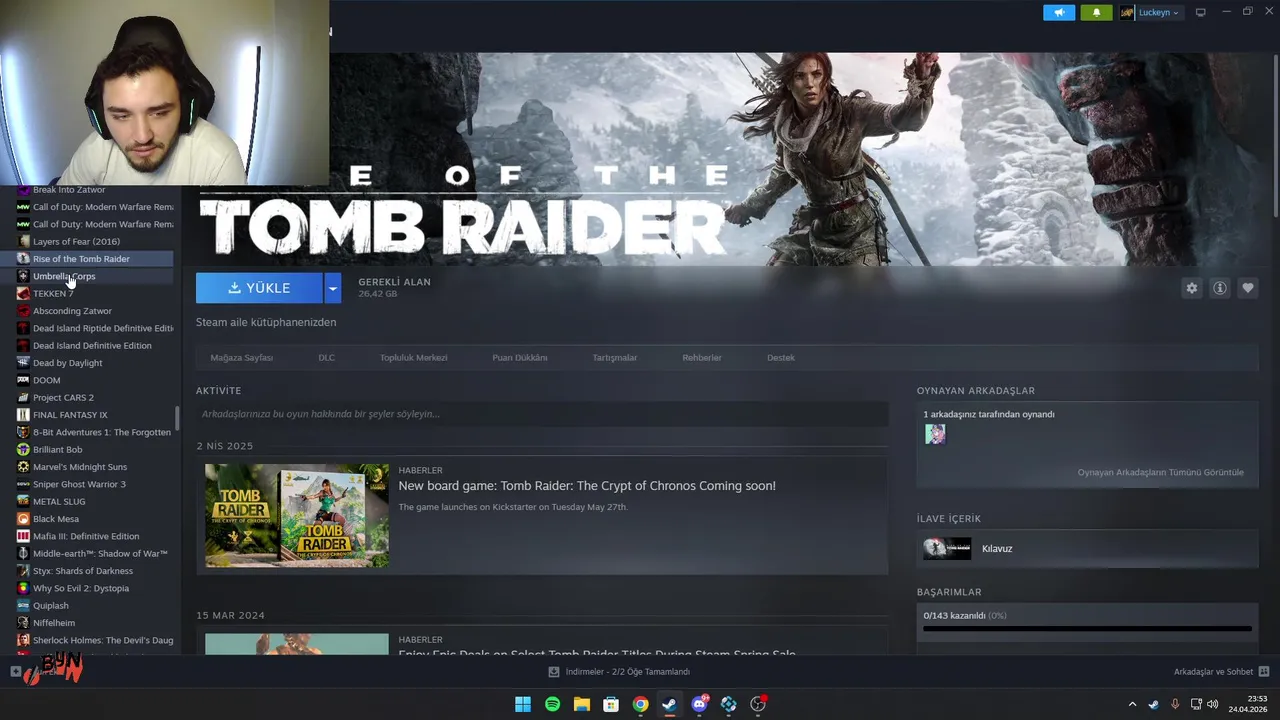The image size is (1280, 720).
Task: Open the DLC tab
Action: click(326, 357)
